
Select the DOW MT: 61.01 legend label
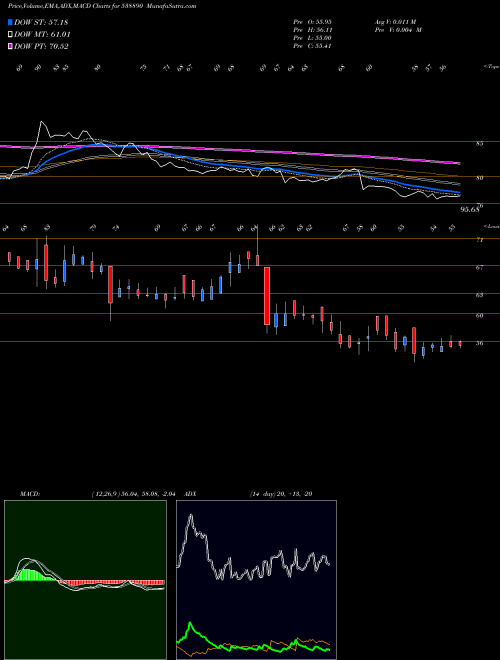tap(42, 35)
